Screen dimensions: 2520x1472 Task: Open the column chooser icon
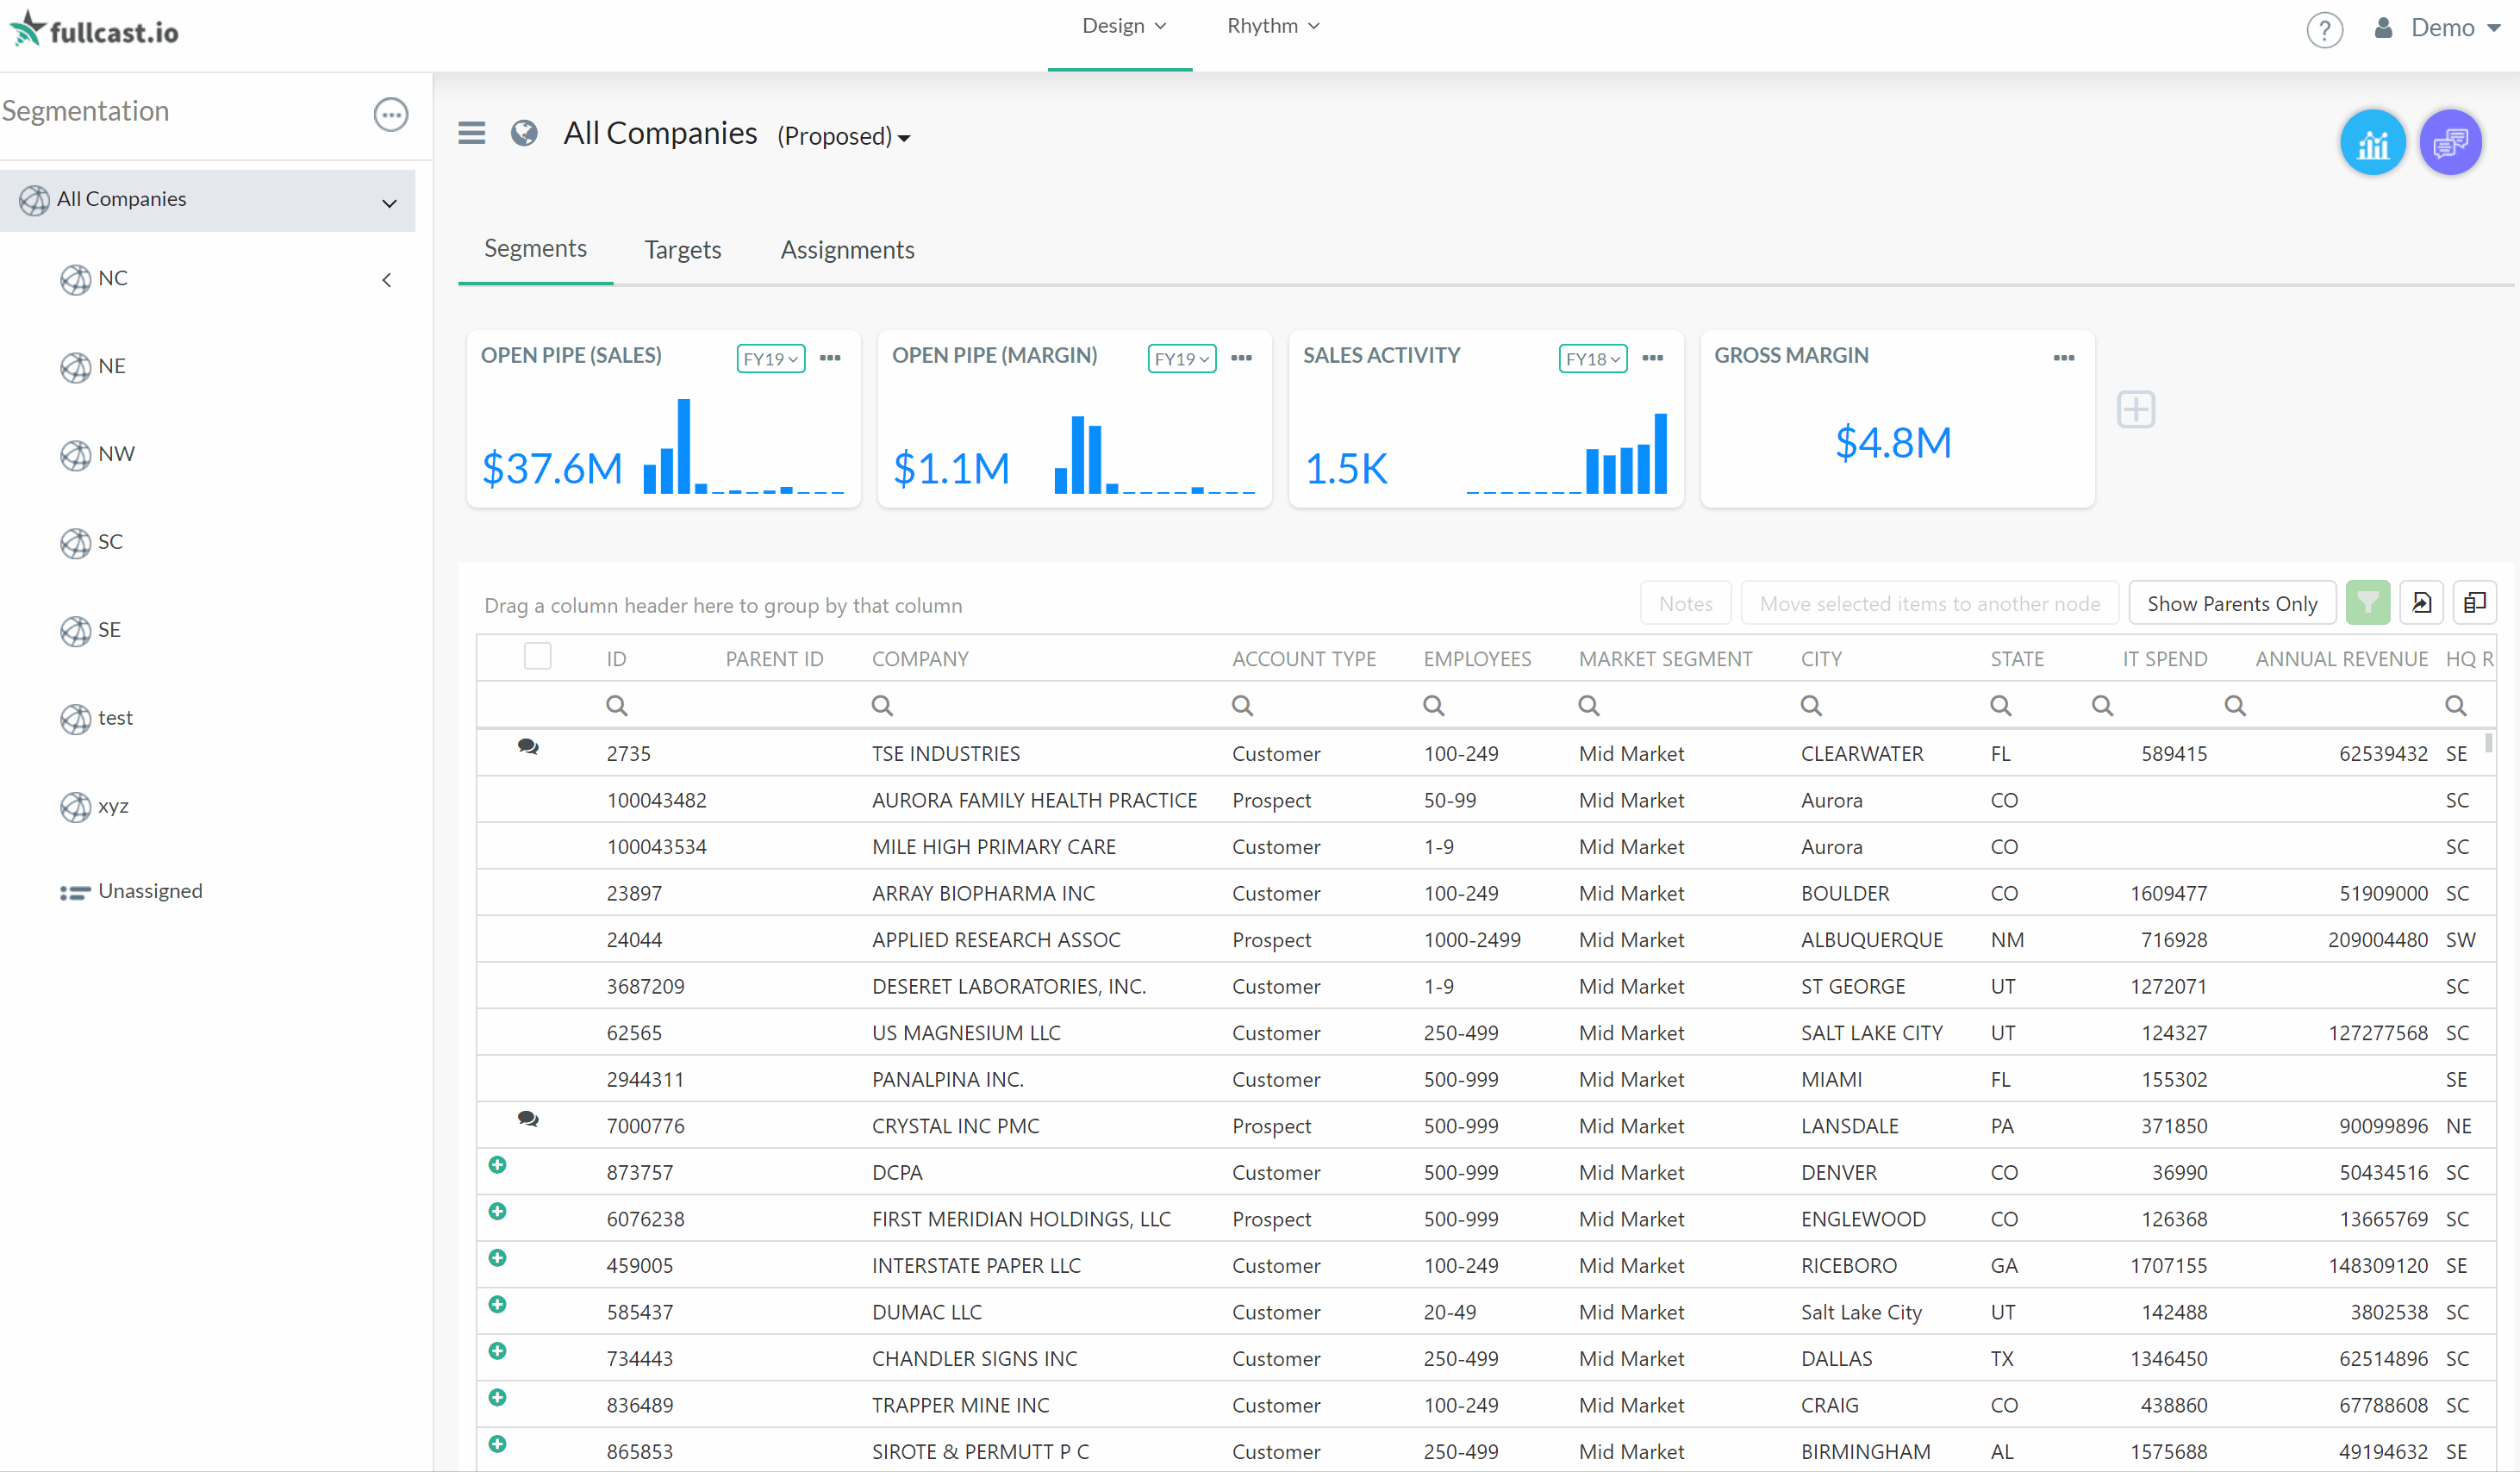pos(2474,603)
